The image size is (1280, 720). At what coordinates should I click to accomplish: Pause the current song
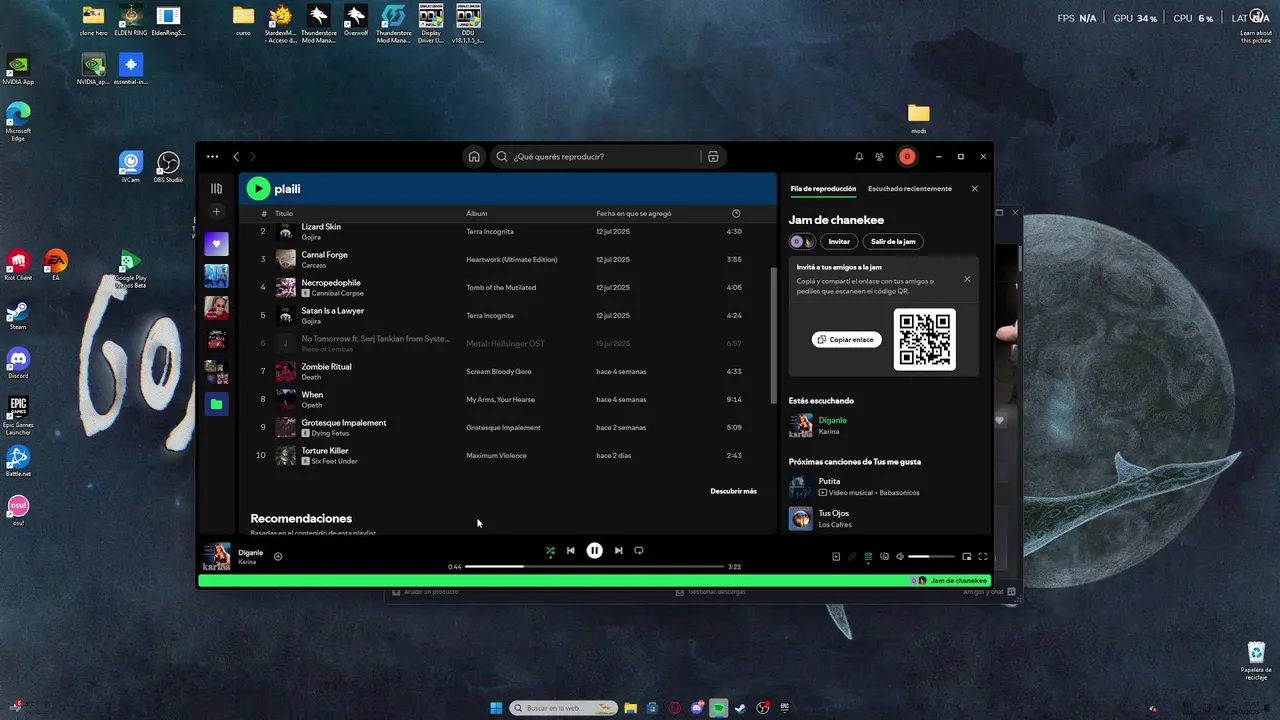(x=595, y=551)
